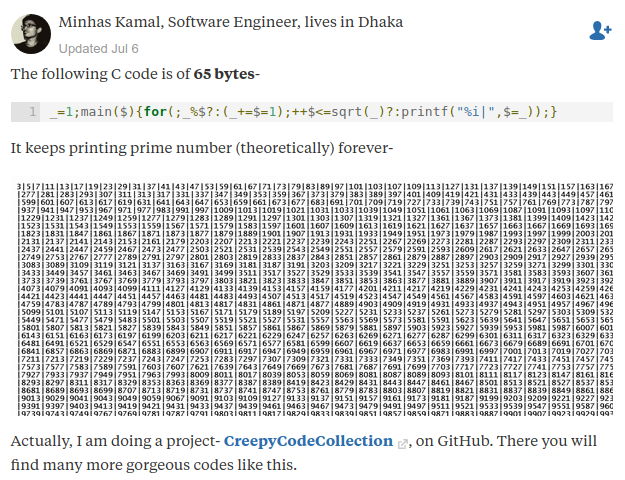
Task: Click the first row of prime output
Action: pyautogui.click(x=315, y=186)
